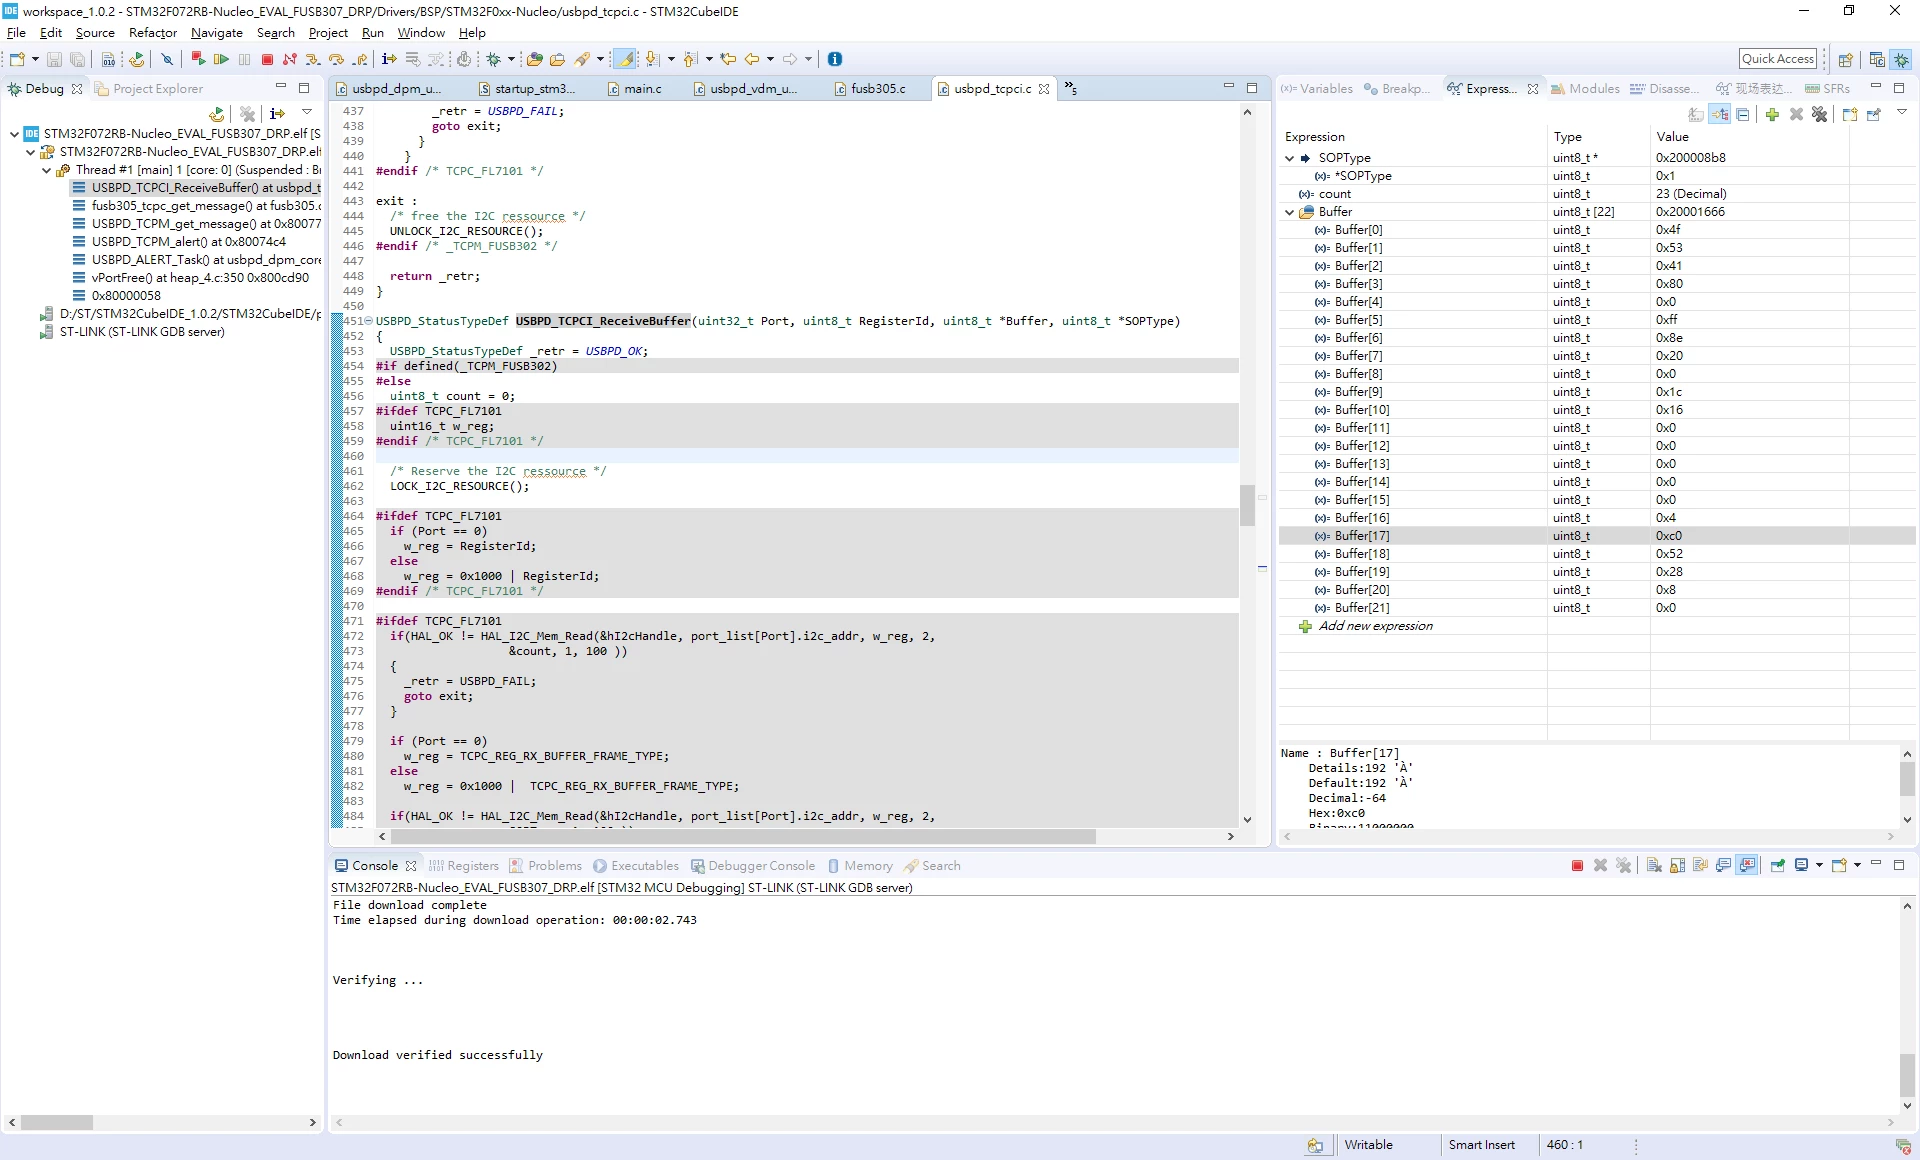This screenshot has width=1920, height=1160.
Task: Toggle Mark Occurrences highlighter in main toolbar
Action: (x=624, y=60)
